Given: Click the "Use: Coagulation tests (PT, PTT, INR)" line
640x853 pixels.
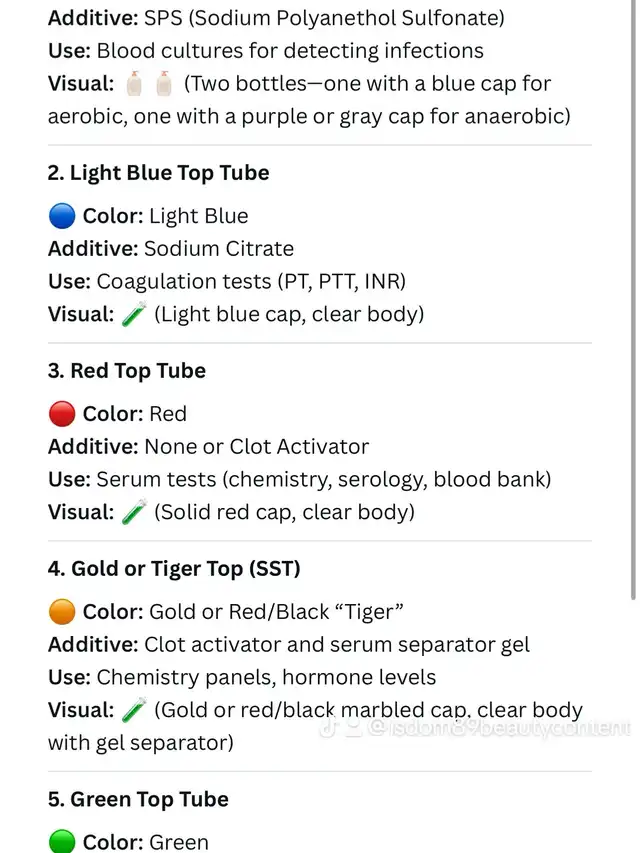Looking at the screenshot, I should 226,282.
